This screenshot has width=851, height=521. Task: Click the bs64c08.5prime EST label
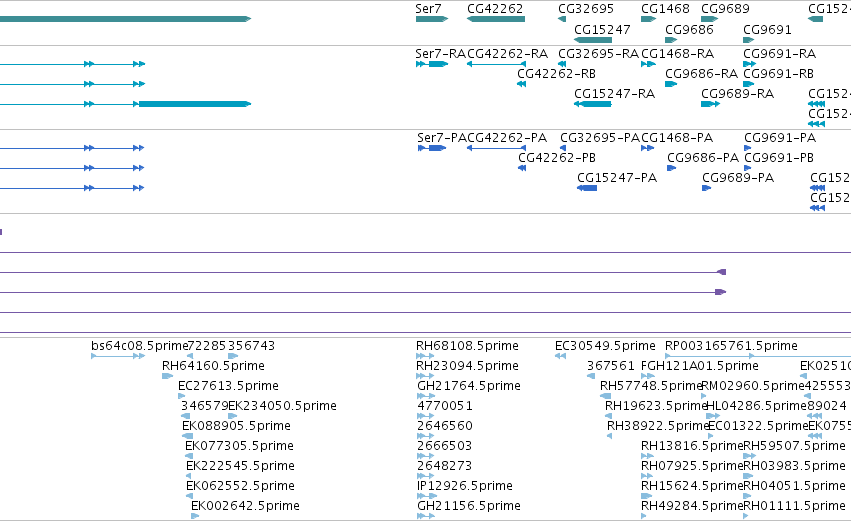click(x=139, y=346)
